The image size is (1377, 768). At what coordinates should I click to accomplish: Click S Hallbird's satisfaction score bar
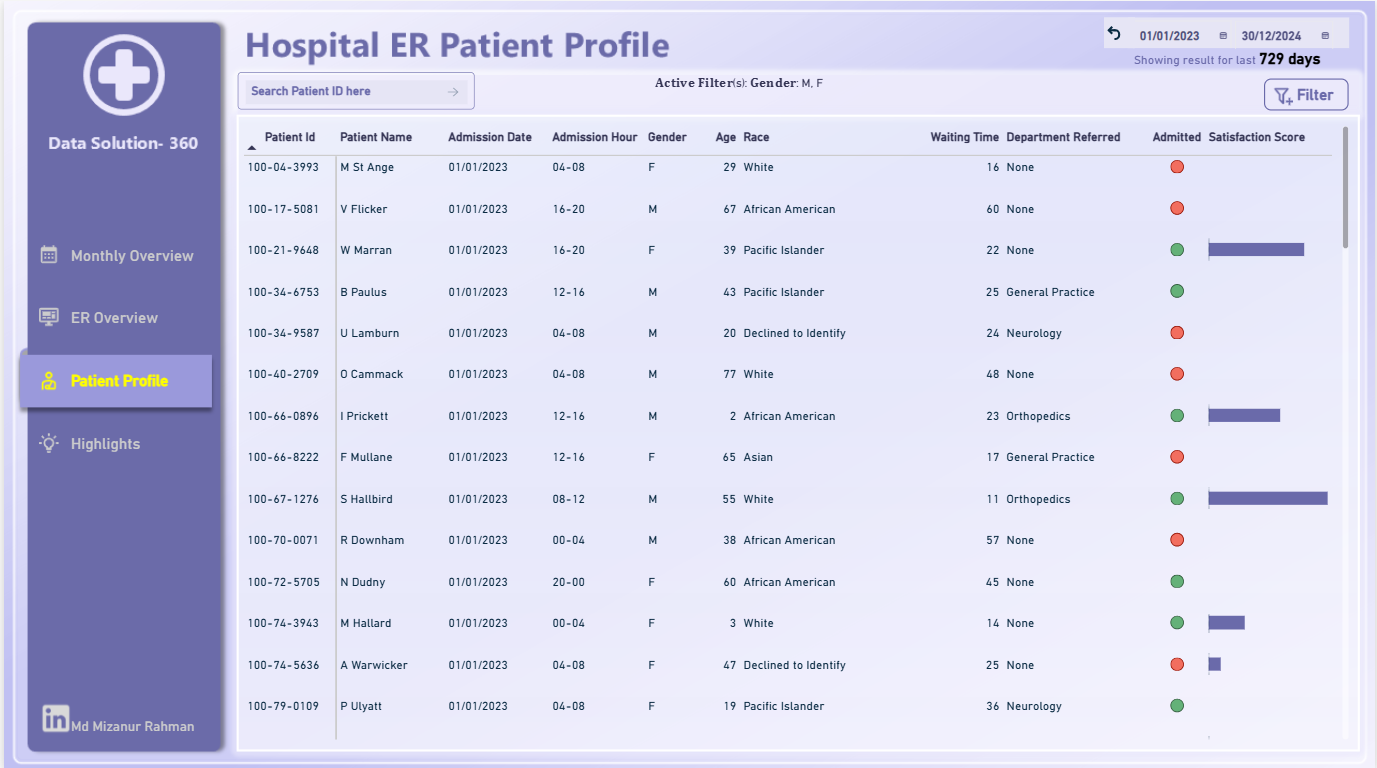[x=1267, y=498]
